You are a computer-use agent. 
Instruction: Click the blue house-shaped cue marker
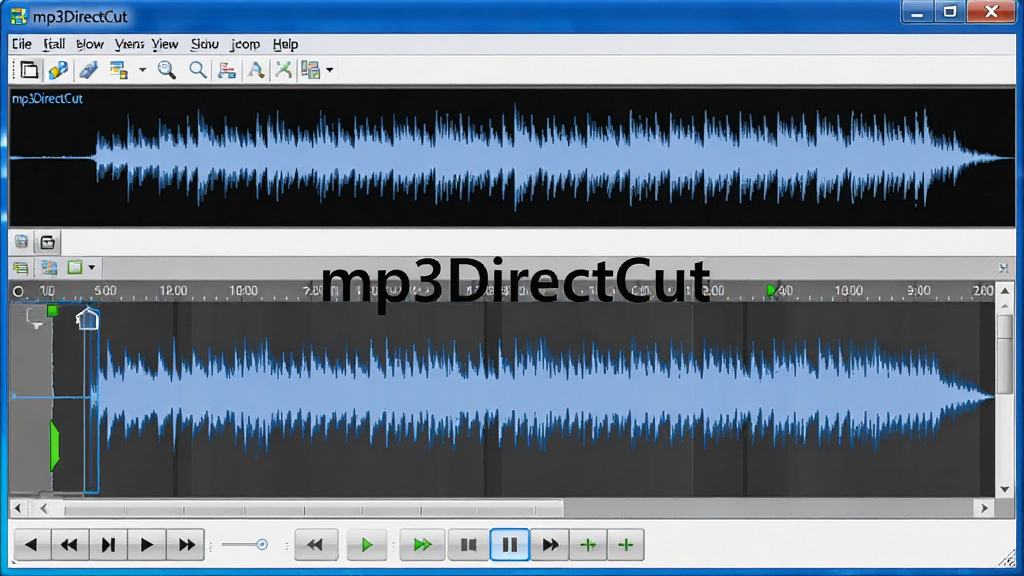[87, 319]
